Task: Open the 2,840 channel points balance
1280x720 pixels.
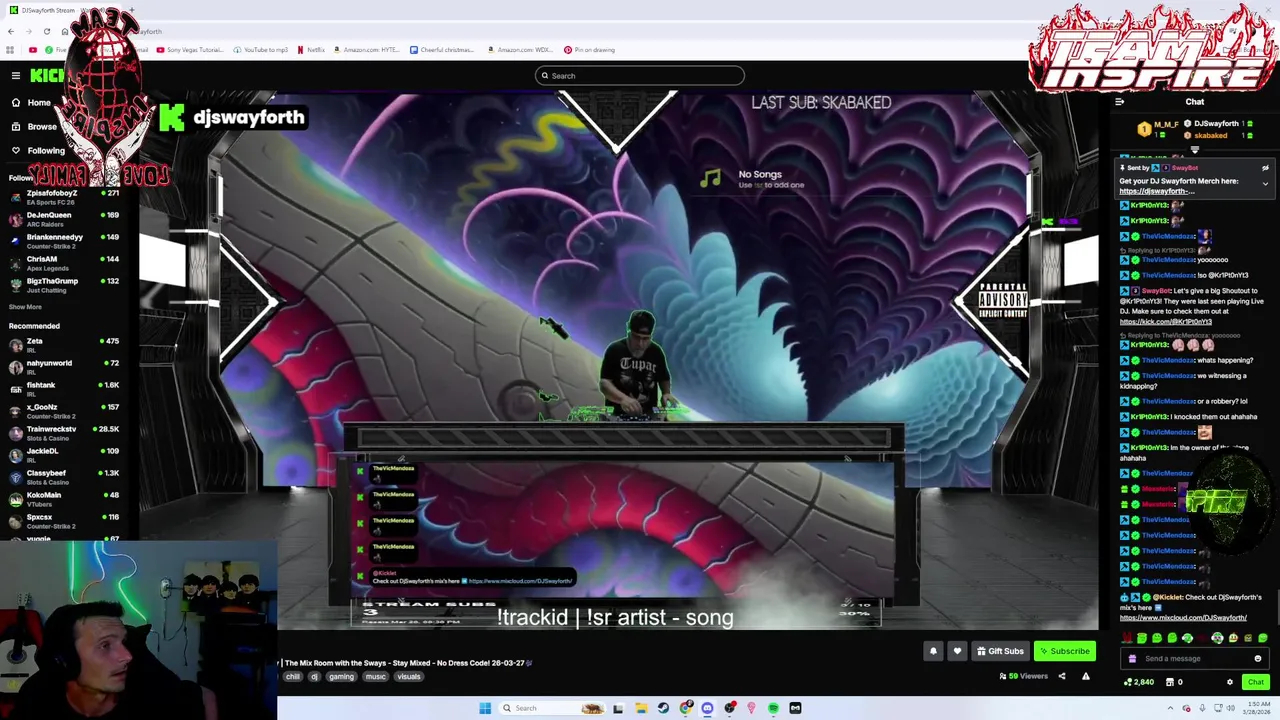Action: [x=1139, y=682]
